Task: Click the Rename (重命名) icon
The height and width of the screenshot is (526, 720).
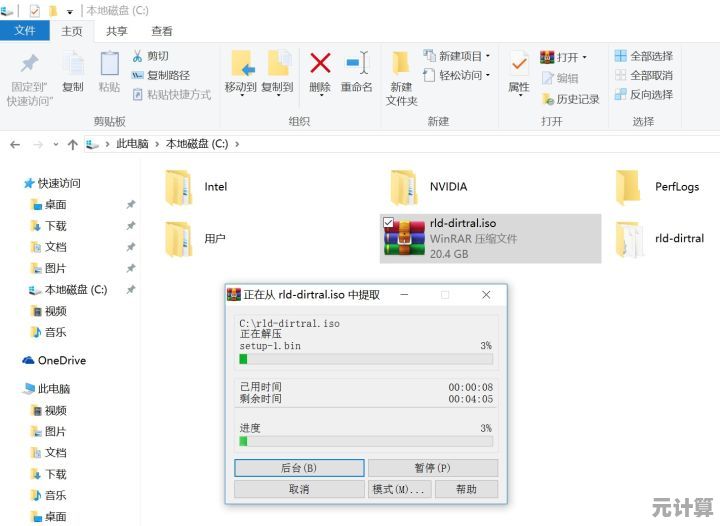Action: pyautogui.click(x=356, y=70)
